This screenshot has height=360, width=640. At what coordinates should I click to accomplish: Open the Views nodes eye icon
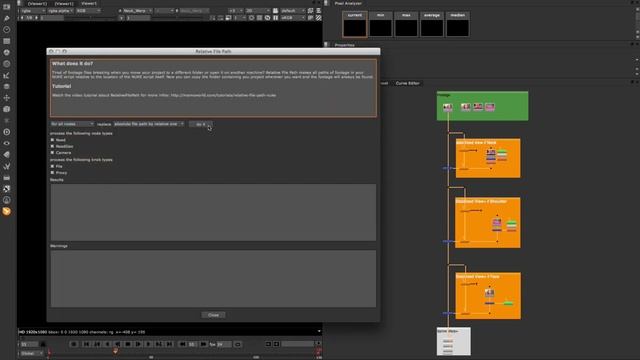click(7, 143)
